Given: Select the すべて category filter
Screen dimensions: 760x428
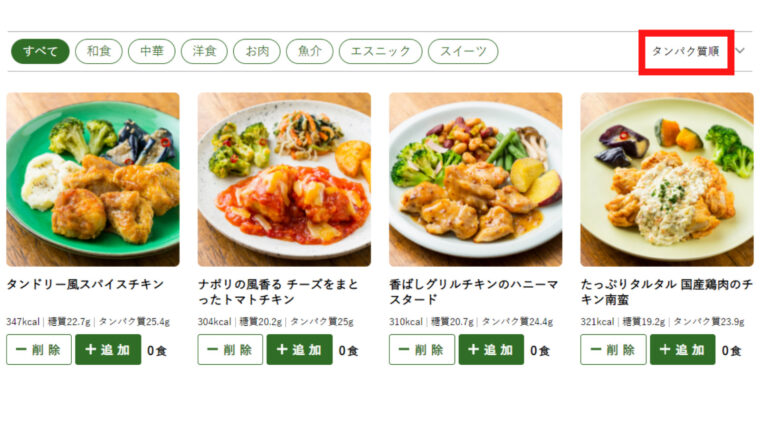Looking at the screenshot, I should pos(40,51).
